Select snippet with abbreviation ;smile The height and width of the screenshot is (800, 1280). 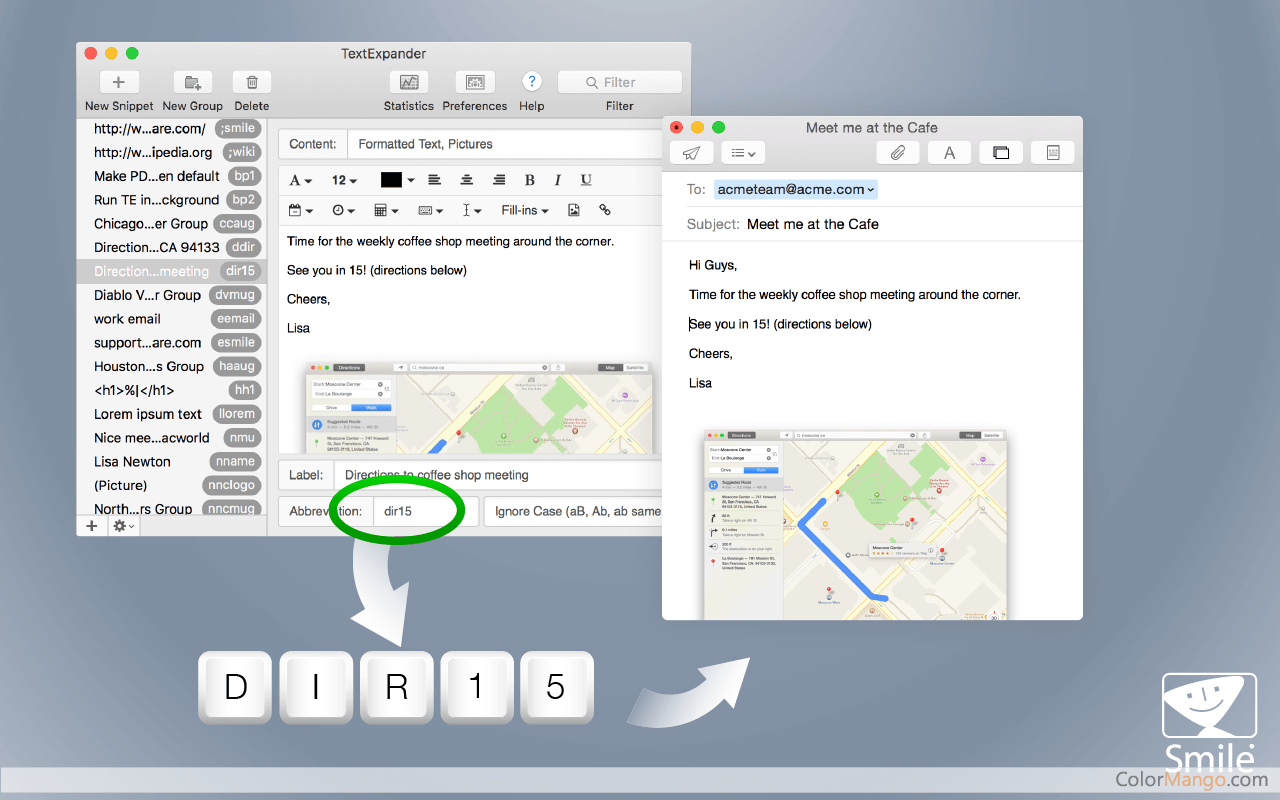(x=171, y=128)
